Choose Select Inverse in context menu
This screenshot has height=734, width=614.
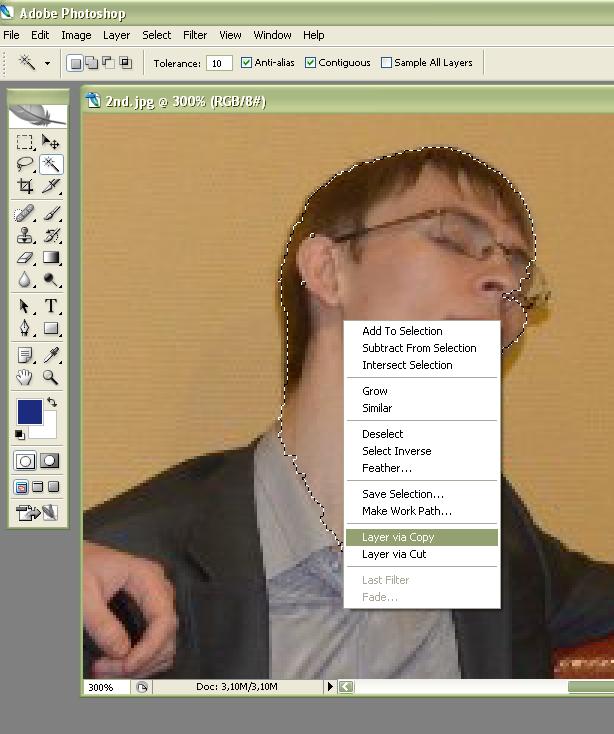click(x=422, y=451)
